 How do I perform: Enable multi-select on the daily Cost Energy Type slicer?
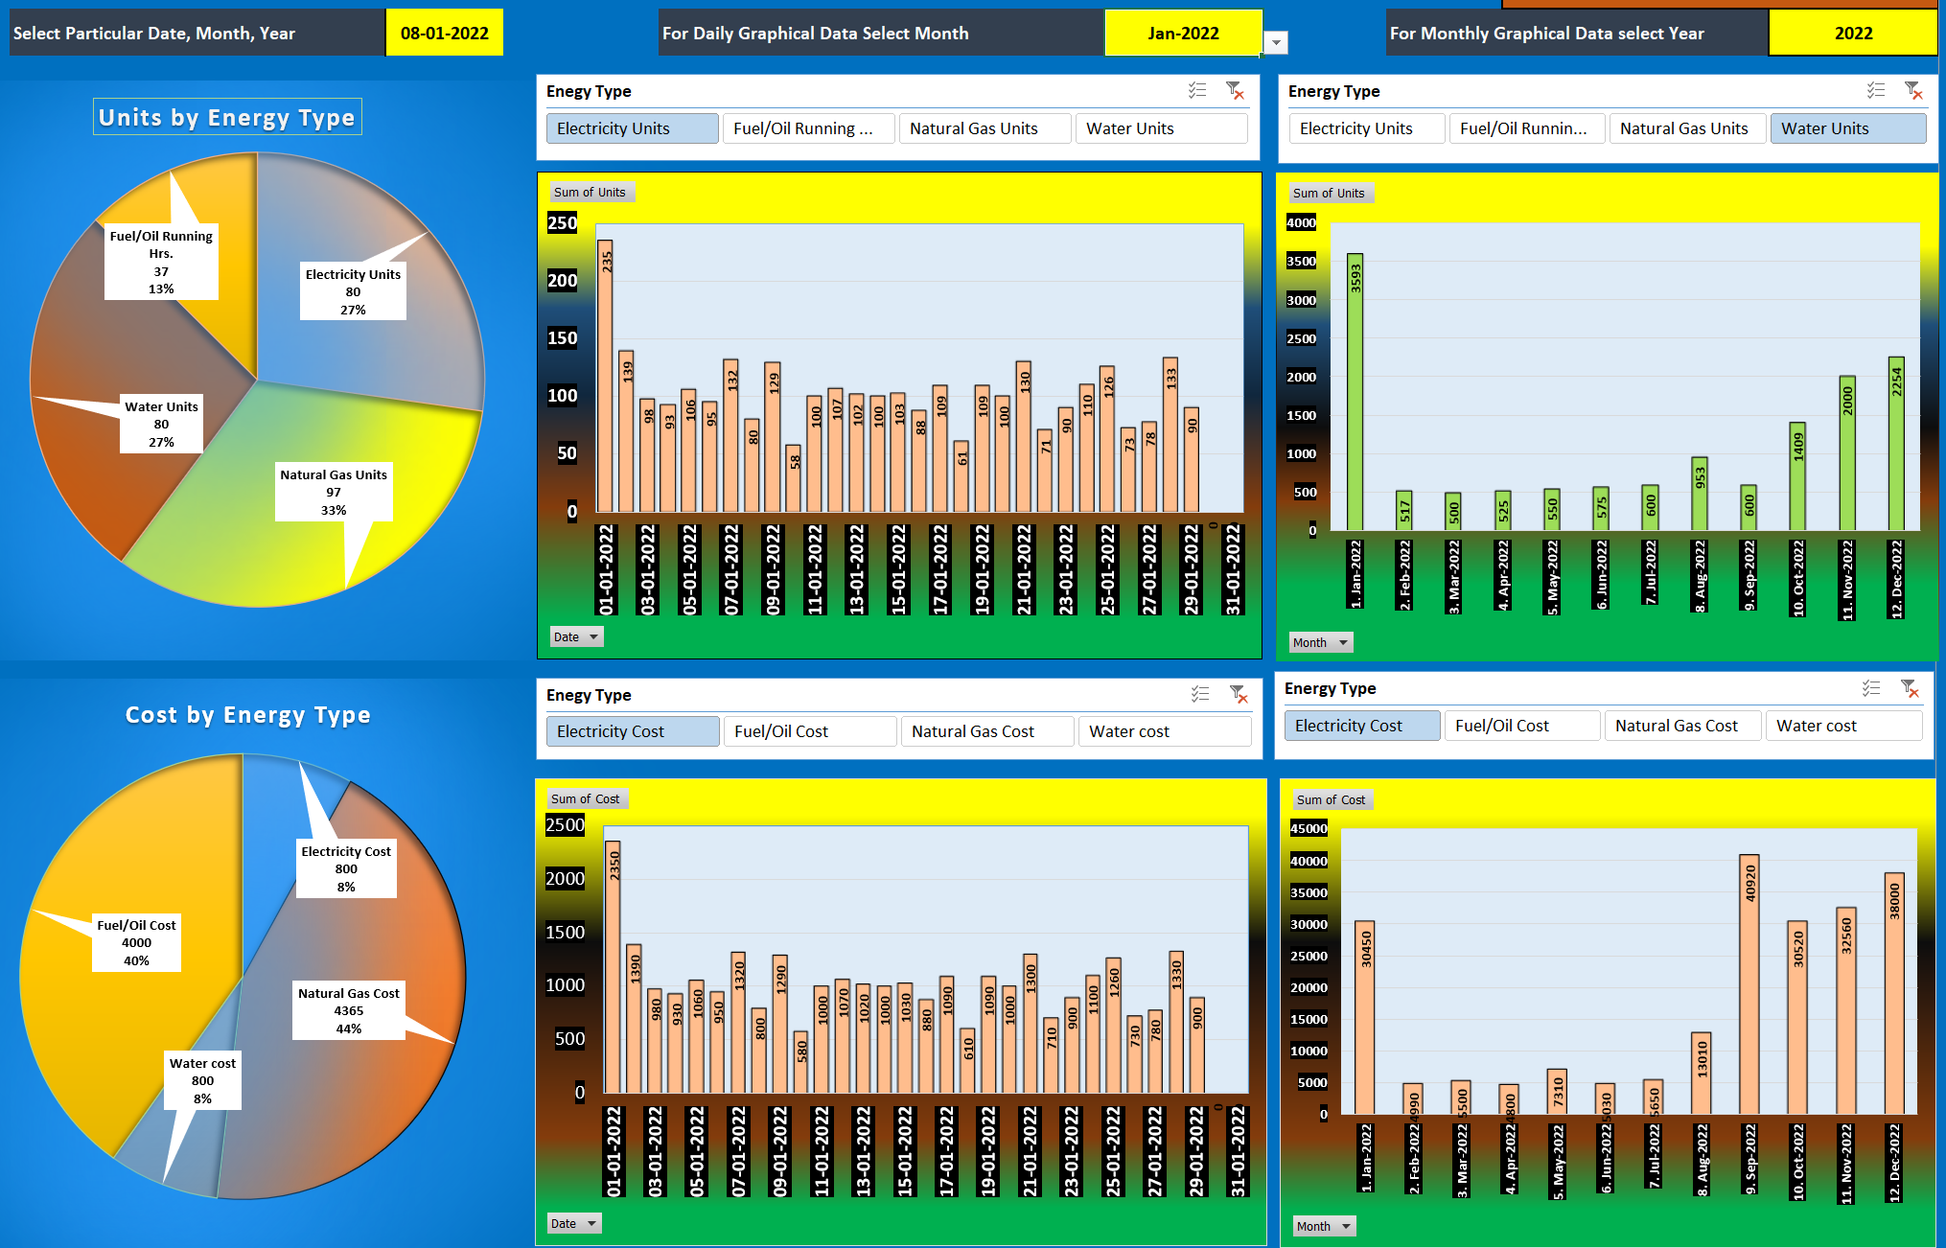click(1201, 693)
